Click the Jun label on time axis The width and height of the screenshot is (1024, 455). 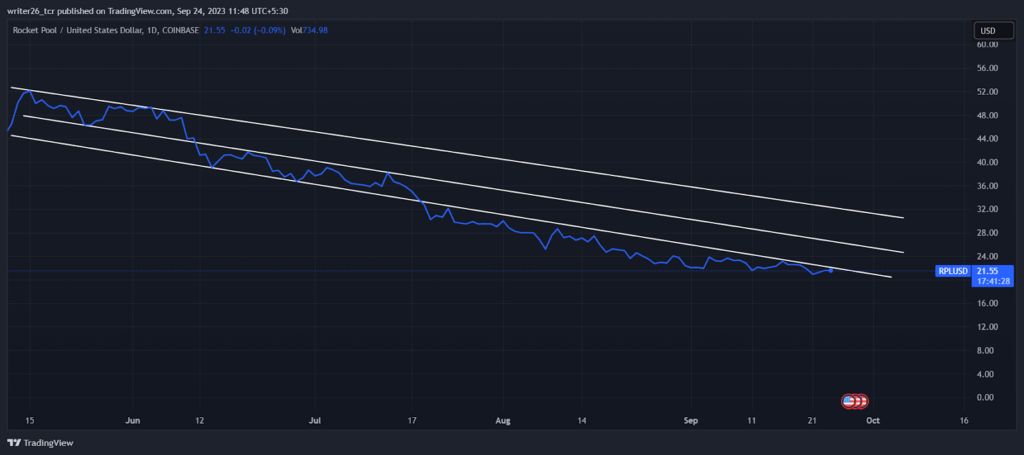click(133, 420)
